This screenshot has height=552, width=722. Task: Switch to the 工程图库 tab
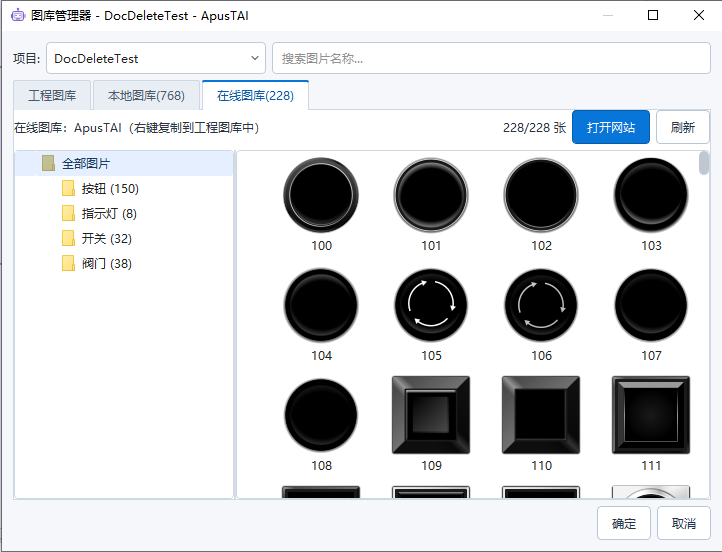(x=52, y=95)
